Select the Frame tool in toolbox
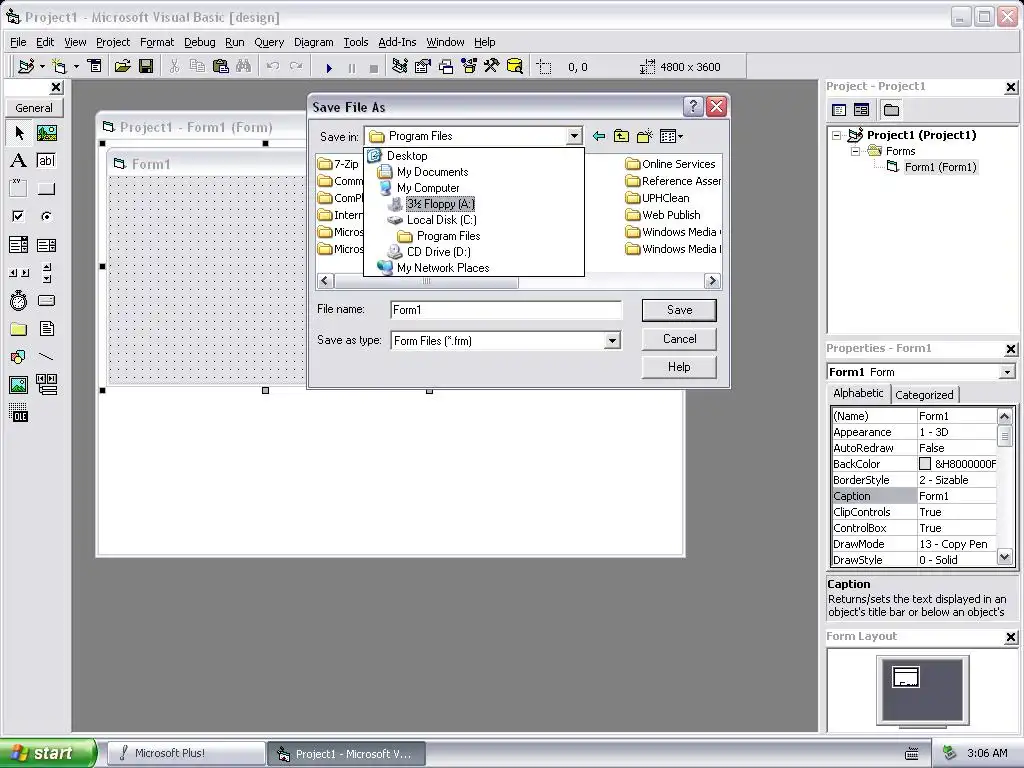The height and width of the screenshot is (768, 1024). [x=19, y=189]
